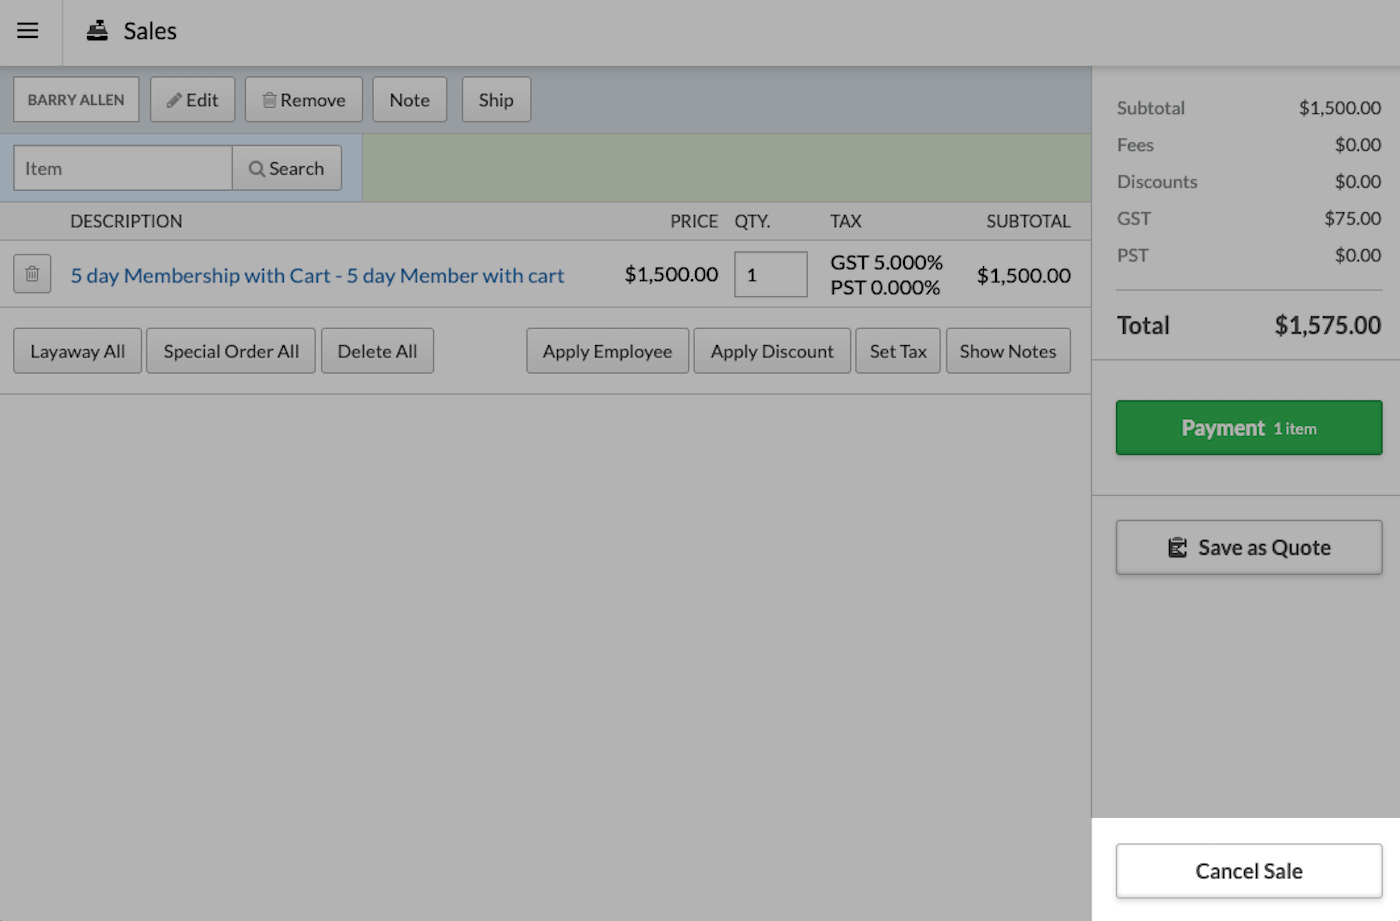Select Layaway All
The height and width of the screenshot is (921, 1400).
(x=77, y=351)
